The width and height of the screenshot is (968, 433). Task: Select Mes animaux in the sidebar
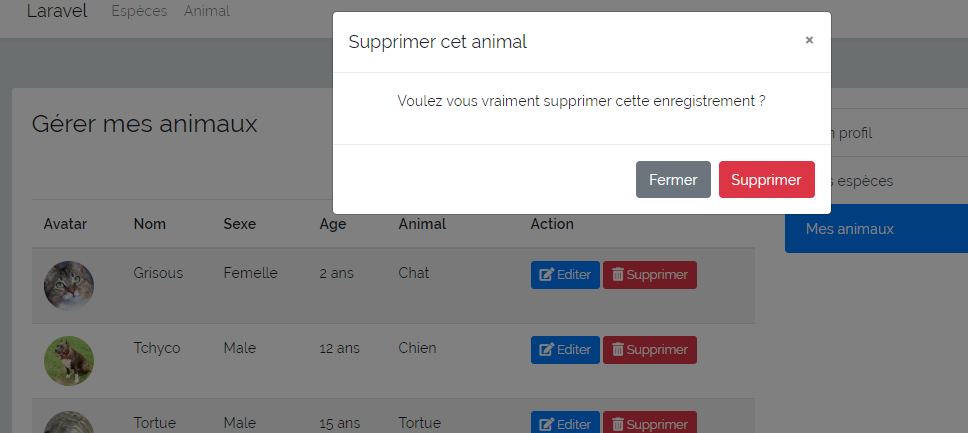(x=875, y=229)
